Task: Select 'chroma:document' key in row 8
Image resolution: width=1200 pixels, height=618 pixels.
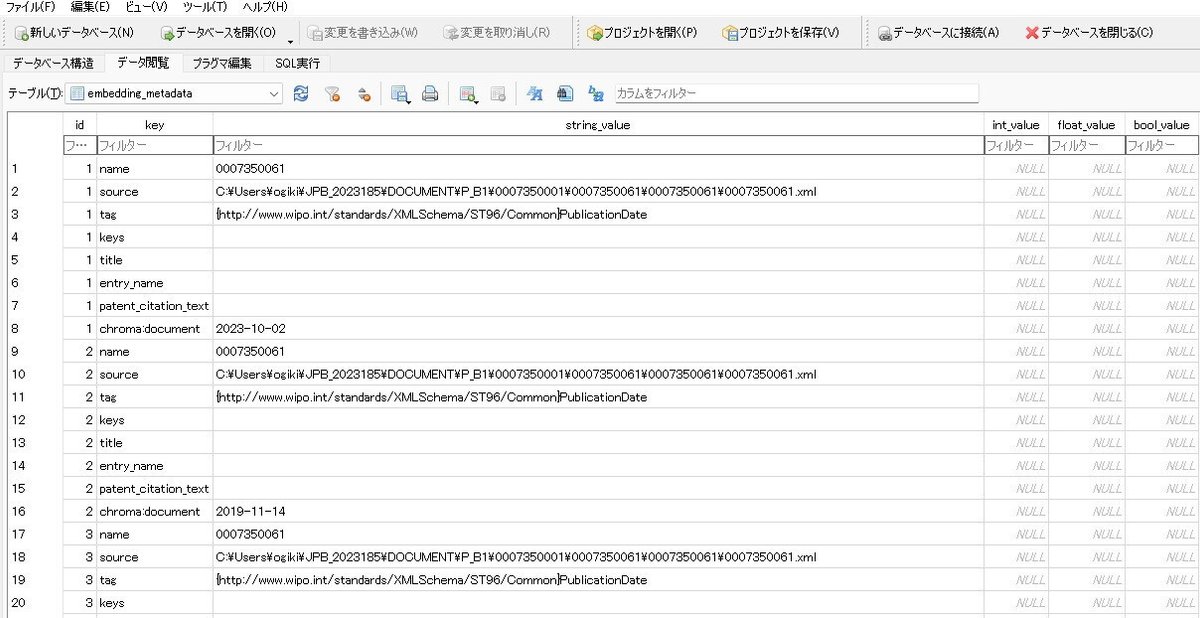Action: (x=154, y=328)
